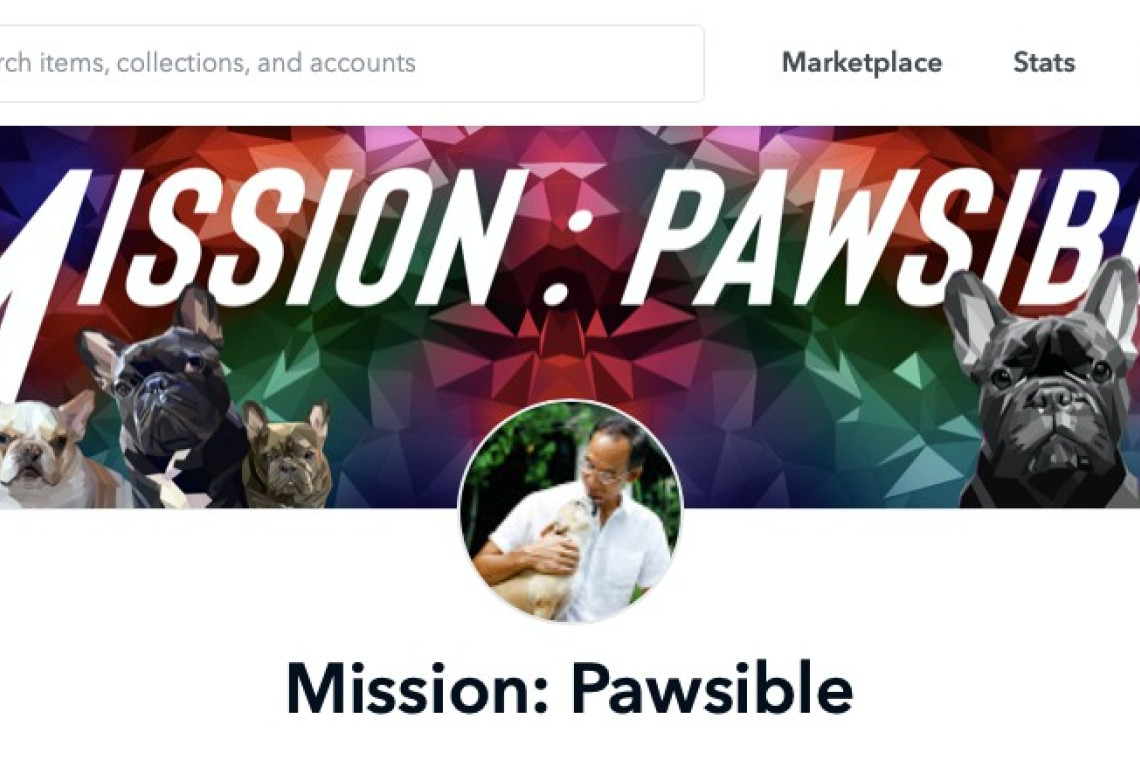Select the Mission: Pawsible collection title
Image resolution: width=1140 pixels, height=760 pixels.
point(569,688)
